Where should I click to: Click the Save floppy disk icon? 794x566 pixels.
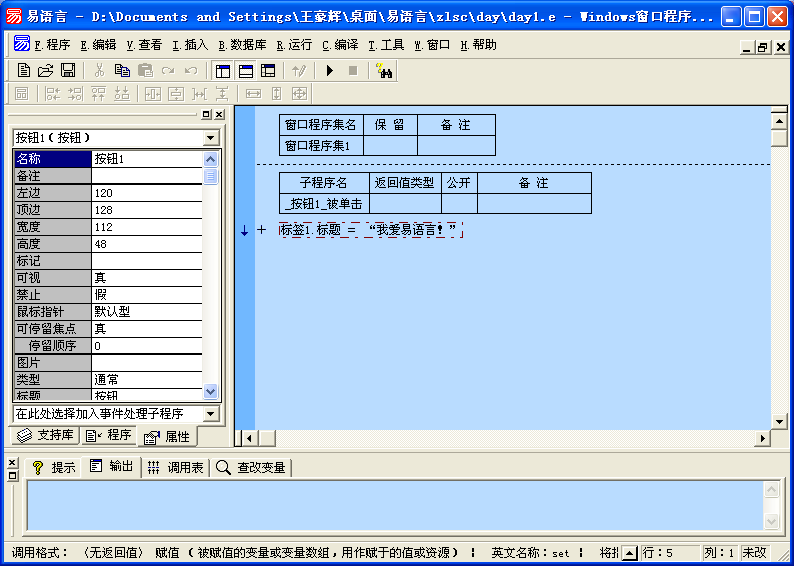click(x=68, y=70)
